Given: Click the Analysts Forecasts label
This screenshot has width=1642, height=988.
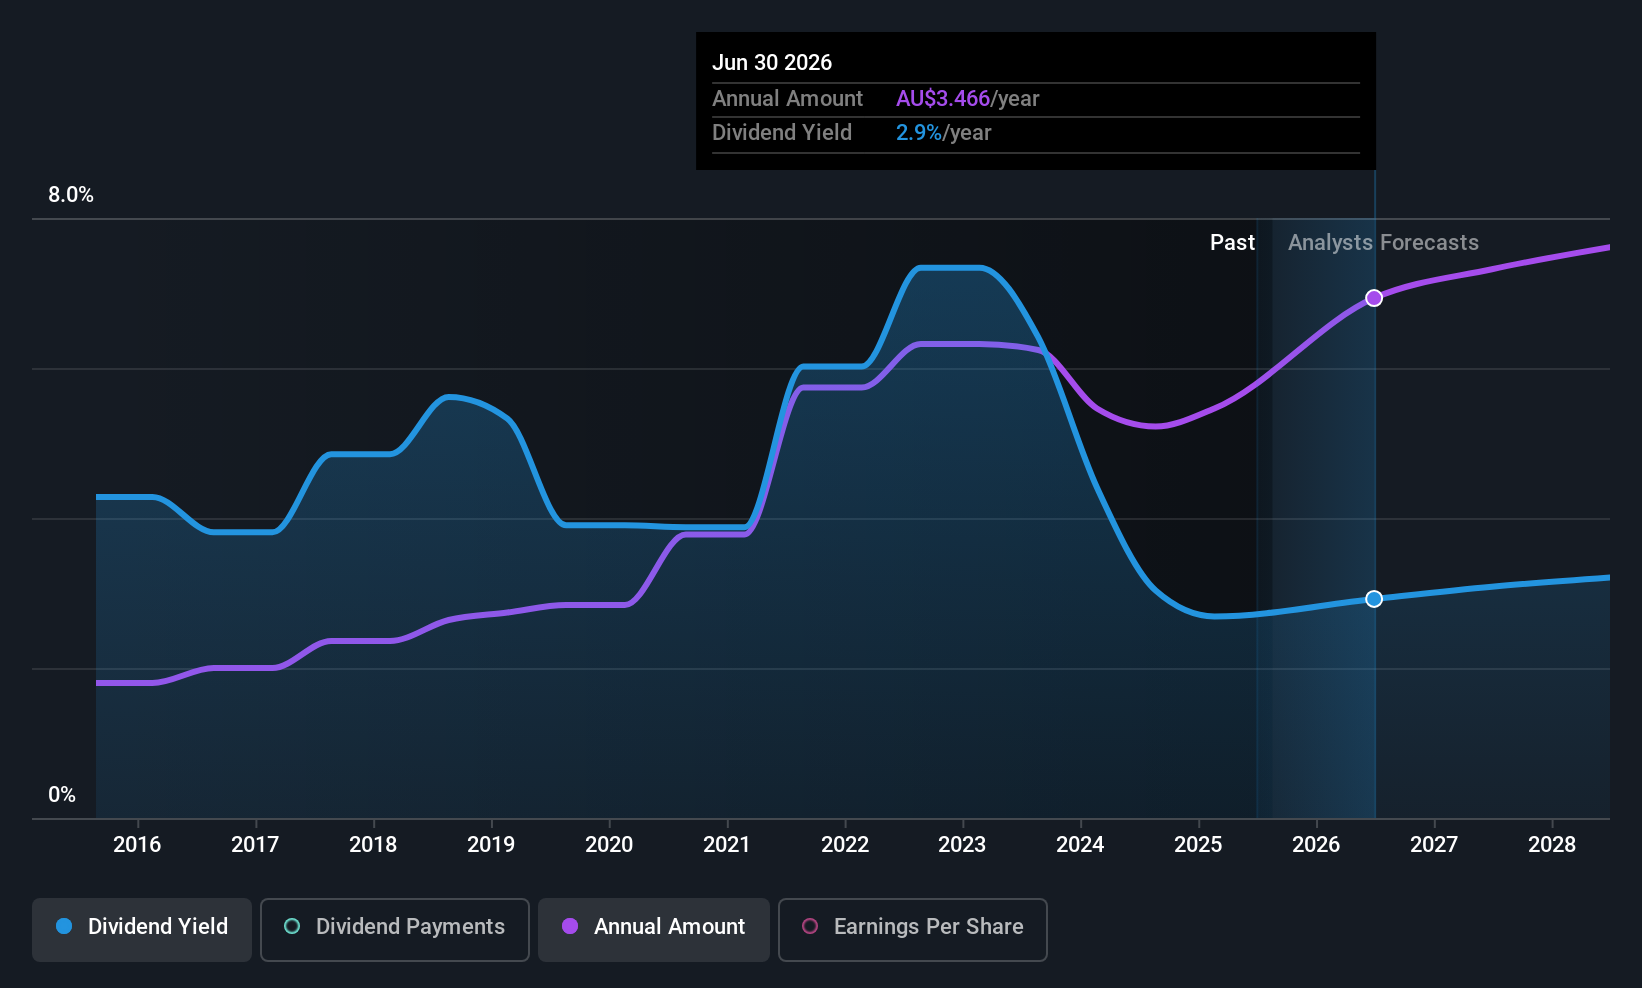Looking at the screenshot, I should pos(1383,243).
